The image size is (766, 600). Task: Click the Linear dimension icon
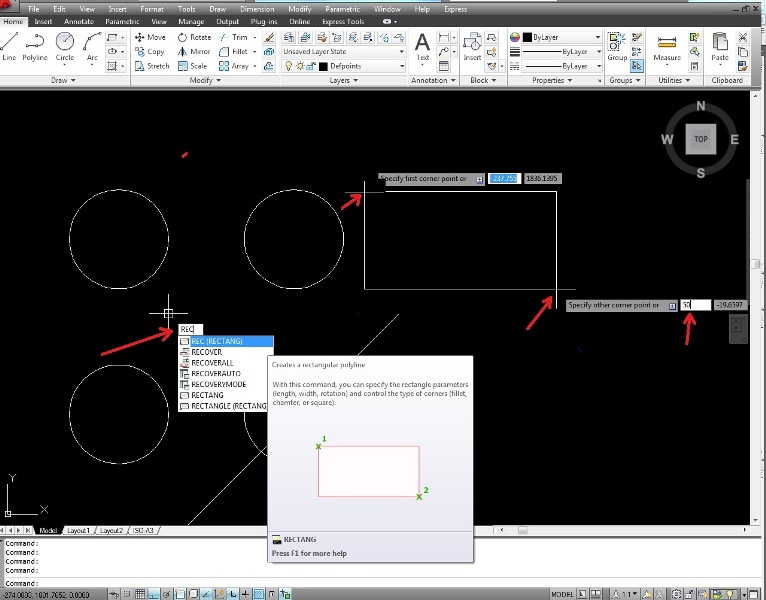444,37
